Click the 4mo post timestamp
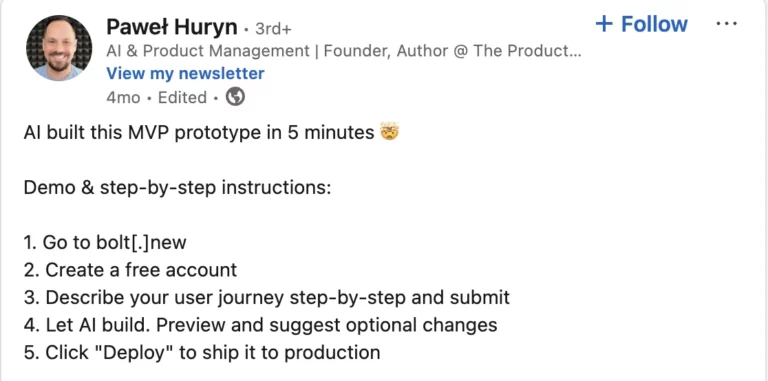The width and height of the screenshot is (768, 381). pyautogui.click(x=123, y=97)
